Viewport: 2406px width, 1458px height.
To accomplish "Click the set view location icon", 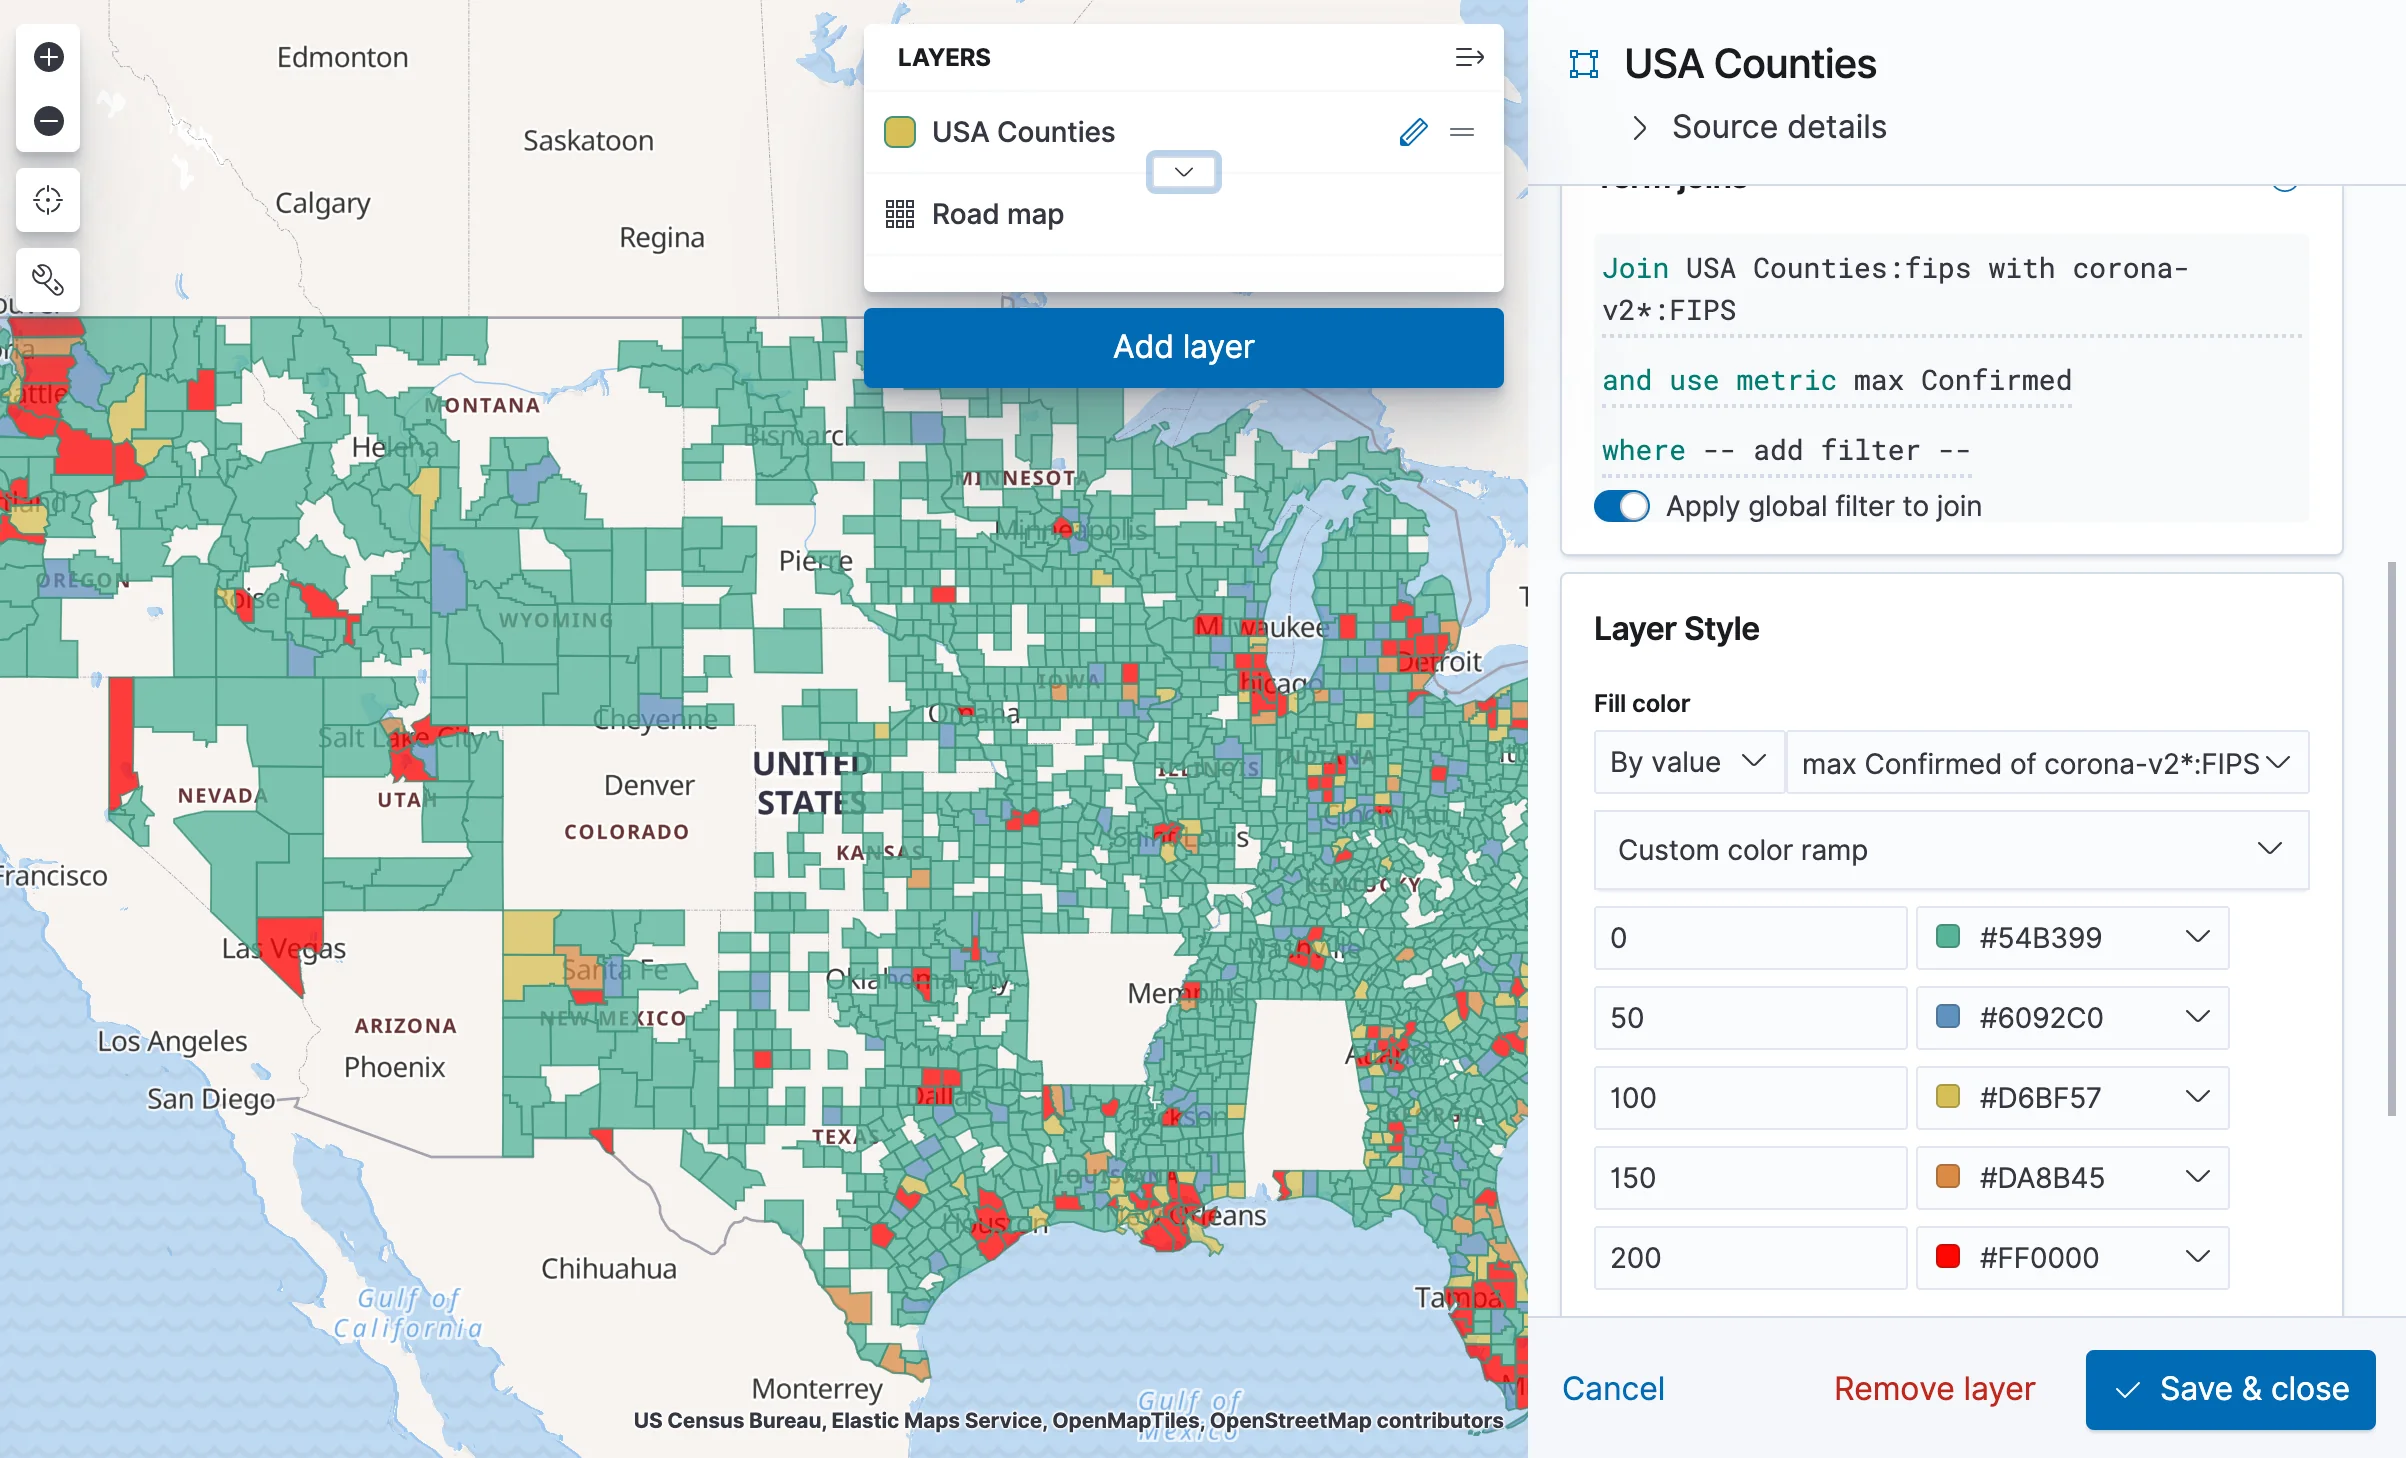I will coord(47,200).
